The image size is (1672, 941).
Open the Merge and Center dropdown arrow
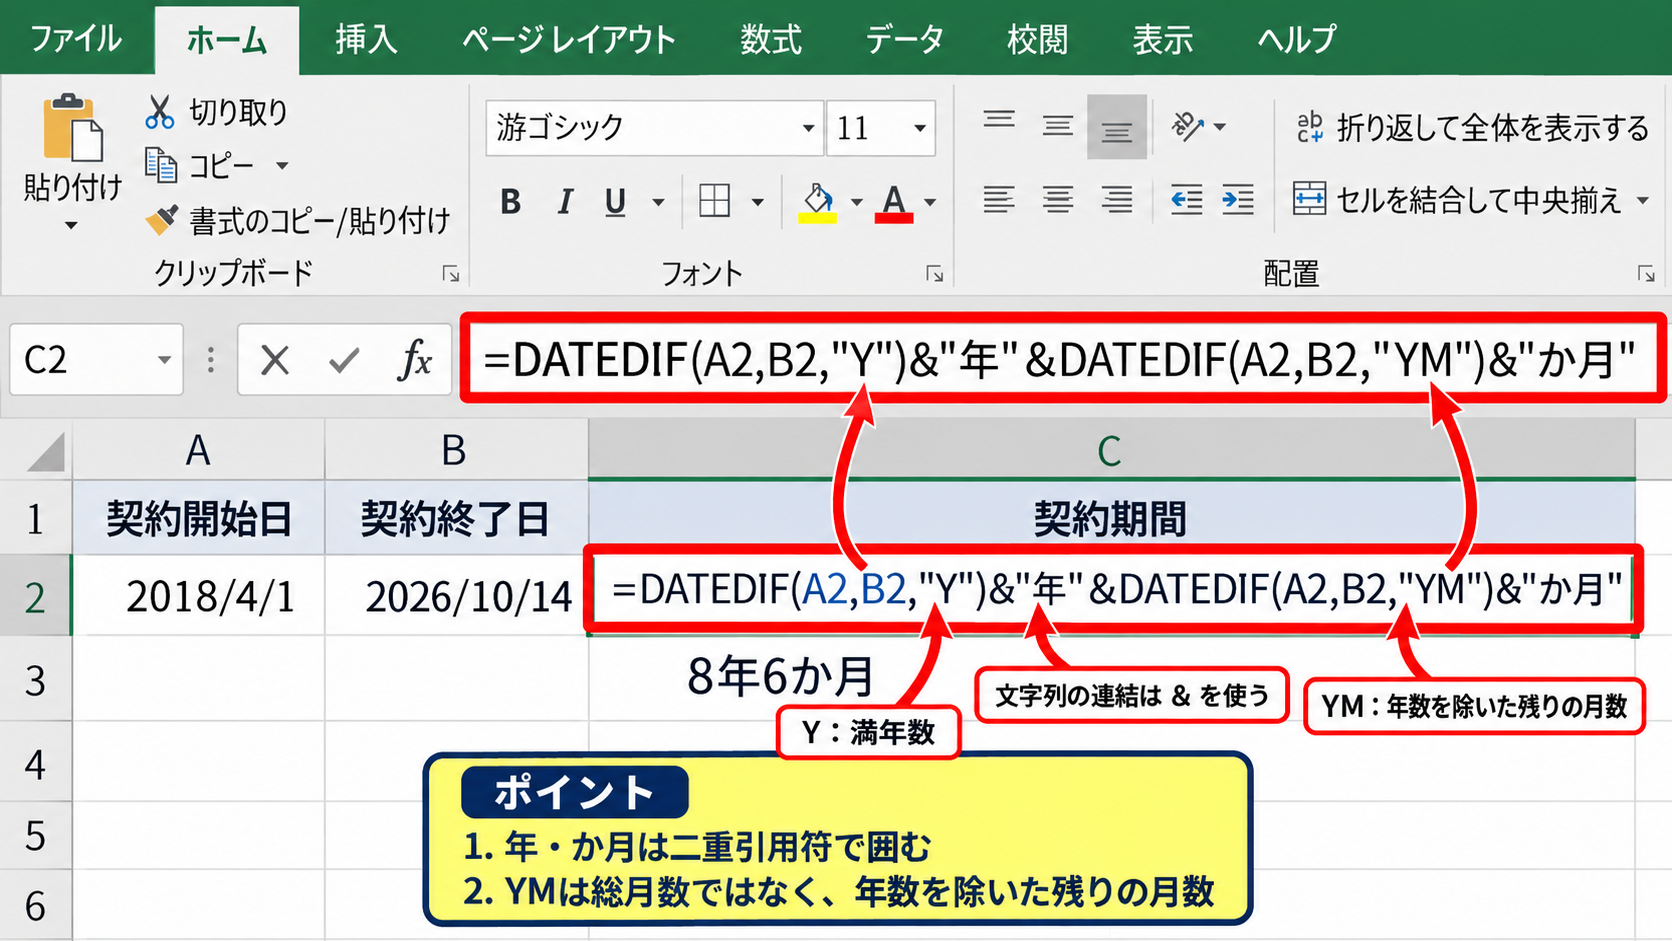point(1643,201)
